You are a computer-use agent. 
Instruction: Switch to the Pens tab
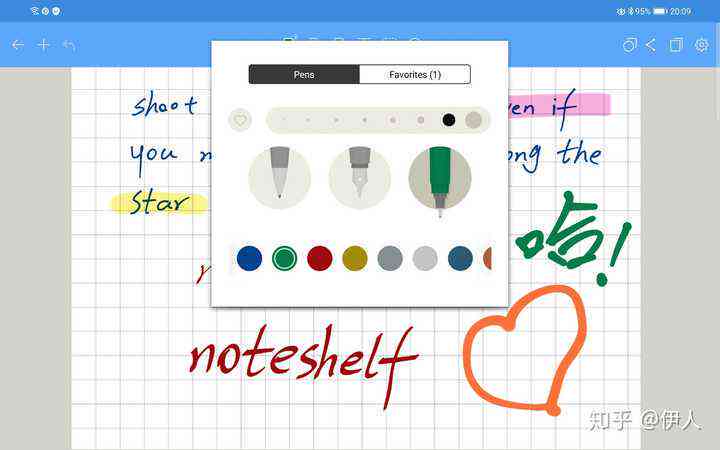(304, 74)
